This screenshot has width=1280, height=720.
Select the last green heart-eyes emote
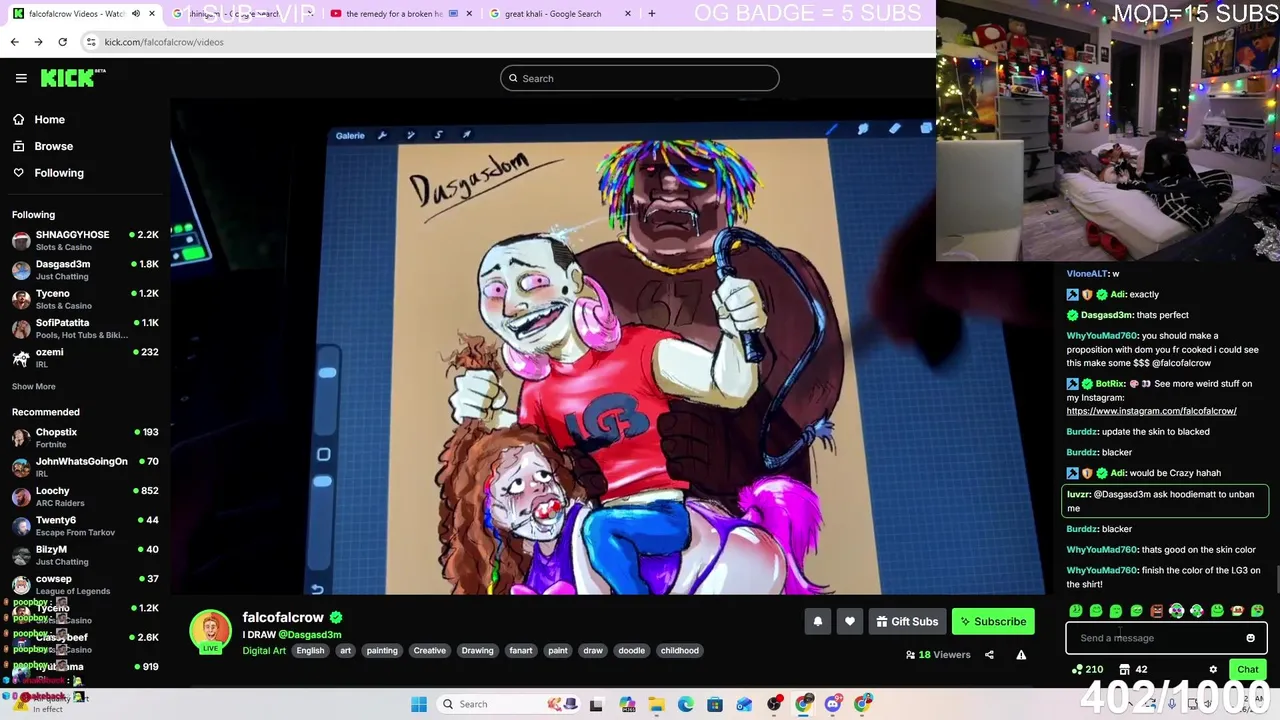pyautogui.click(x=1258, y=611)
